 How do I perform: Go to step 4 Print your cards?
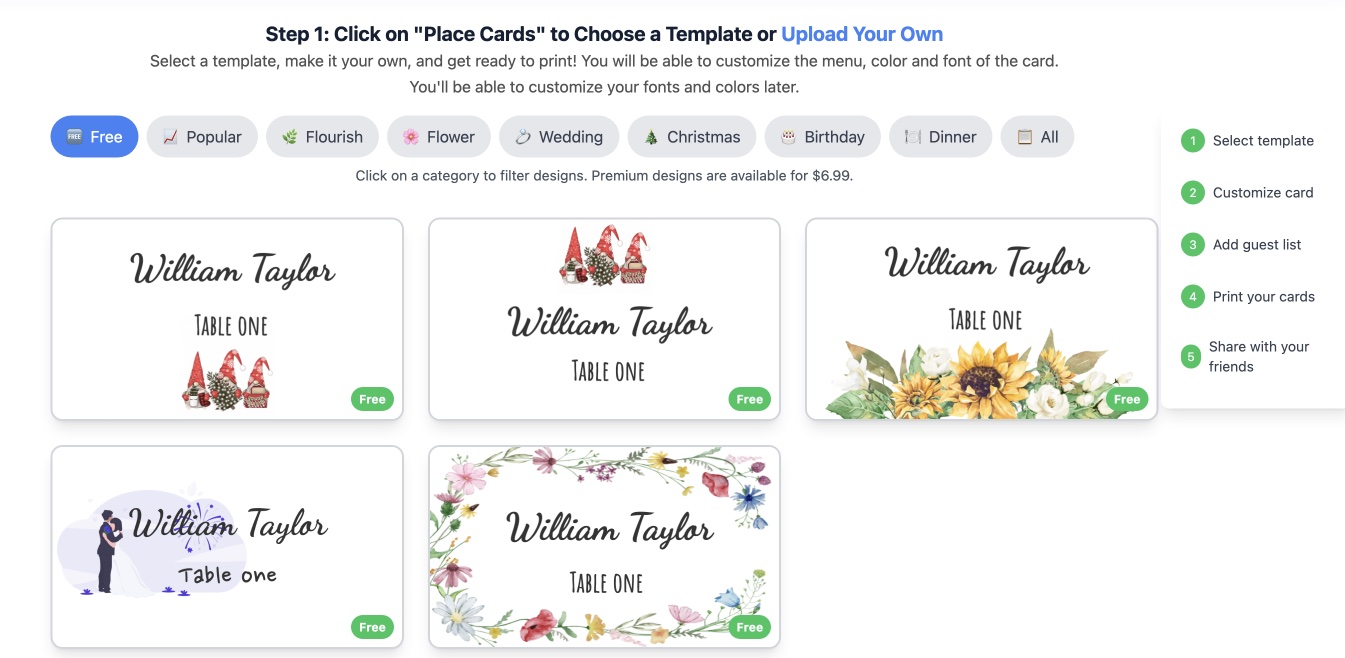(1248, 297)
